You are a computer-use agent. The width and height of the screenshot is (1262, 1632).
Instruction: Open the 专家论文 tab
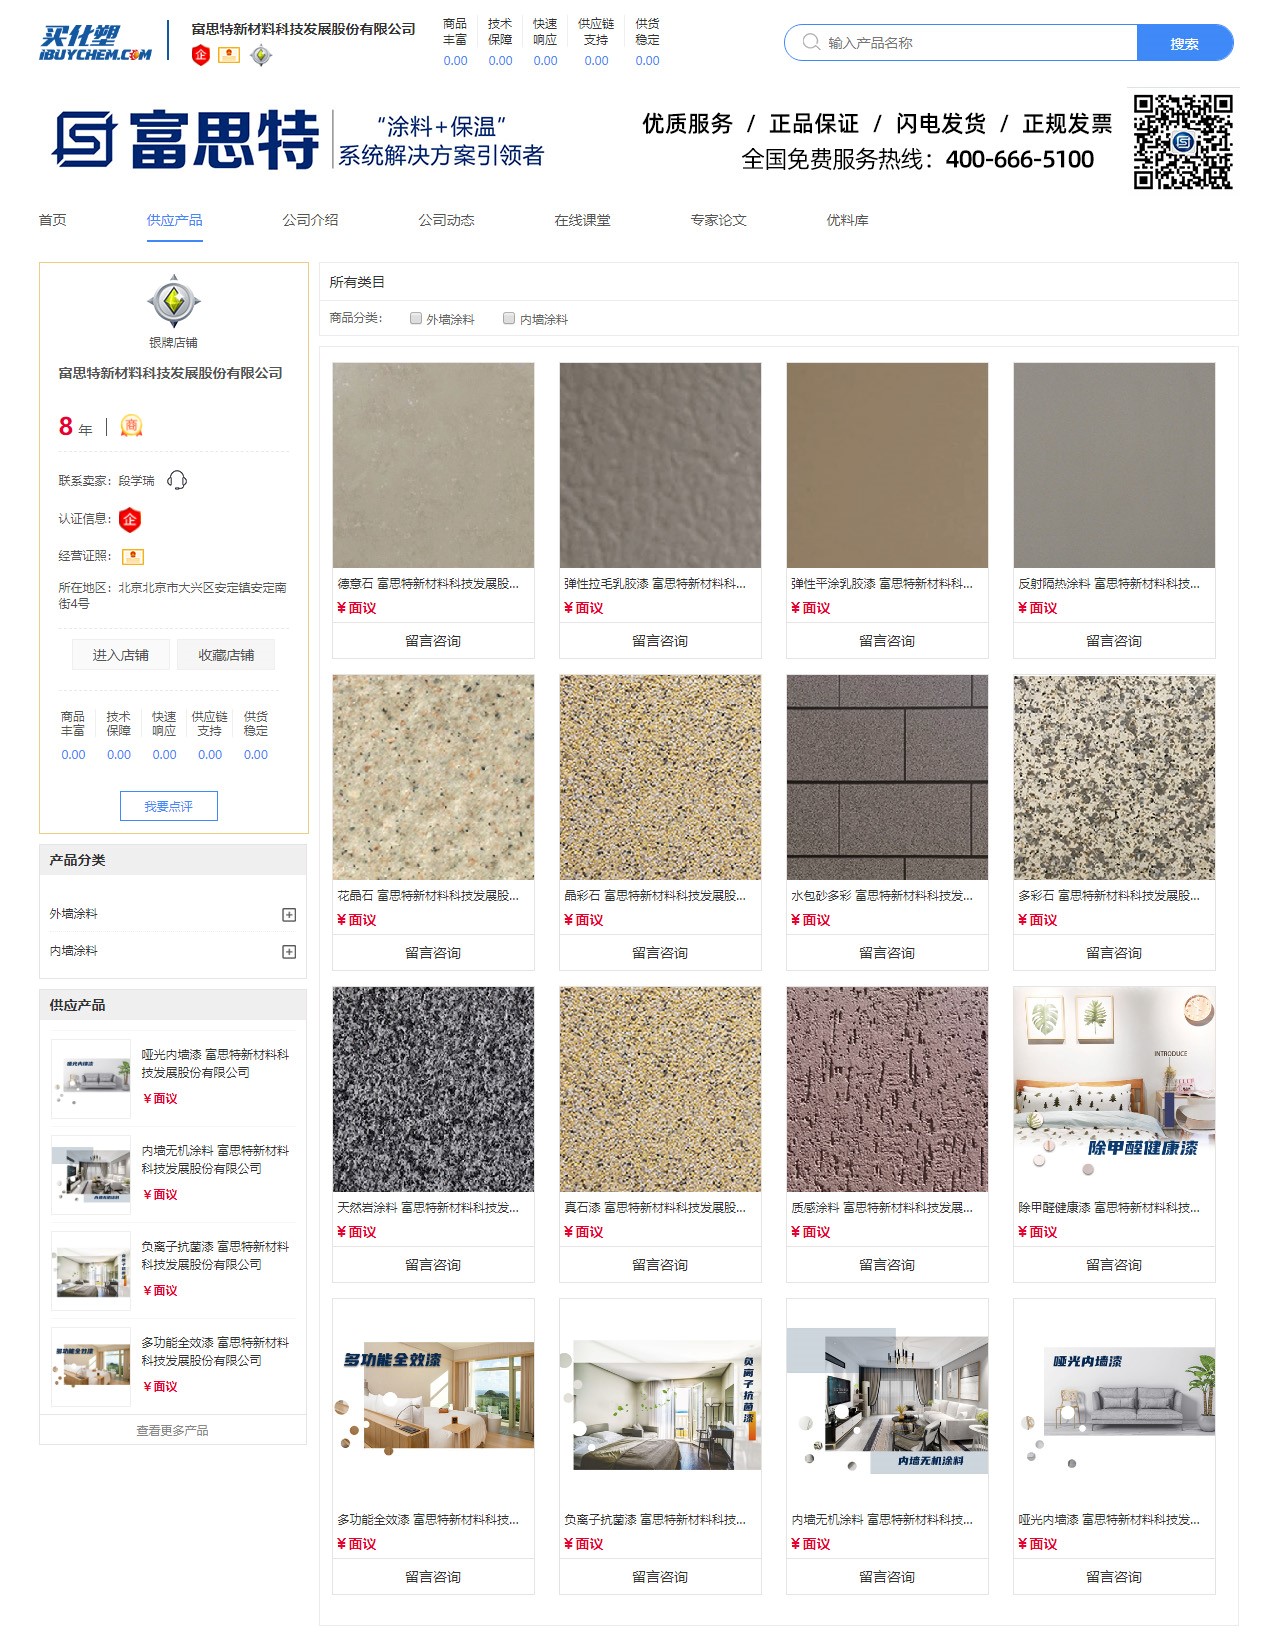(718, 220)
